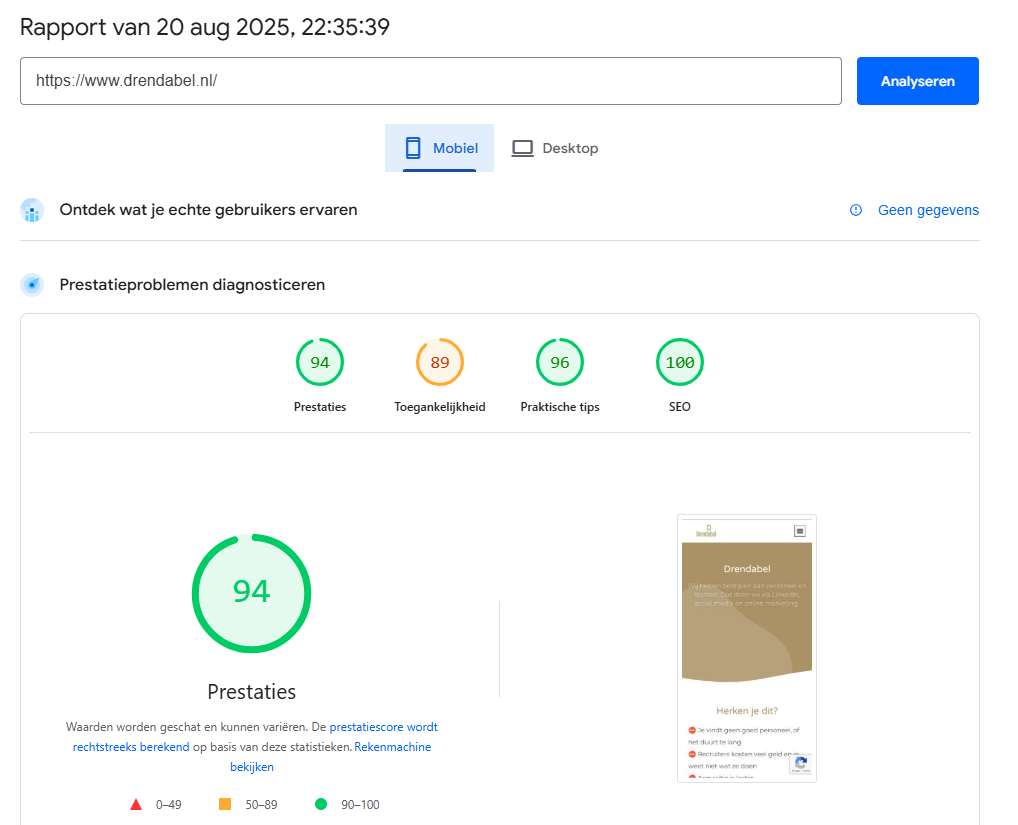Open the prestatiescore wordt rechtstreeks berekend link
Viewport: 1018px width, 825px height.
383,727
